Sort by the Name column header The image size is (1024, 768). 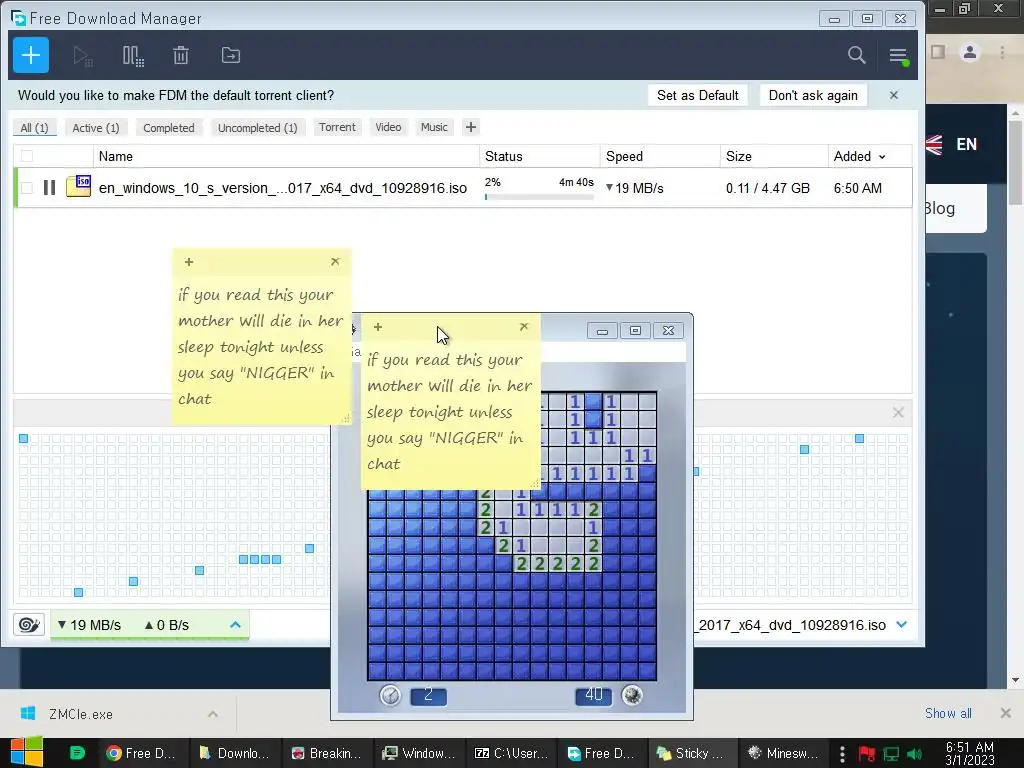(286, 156)
